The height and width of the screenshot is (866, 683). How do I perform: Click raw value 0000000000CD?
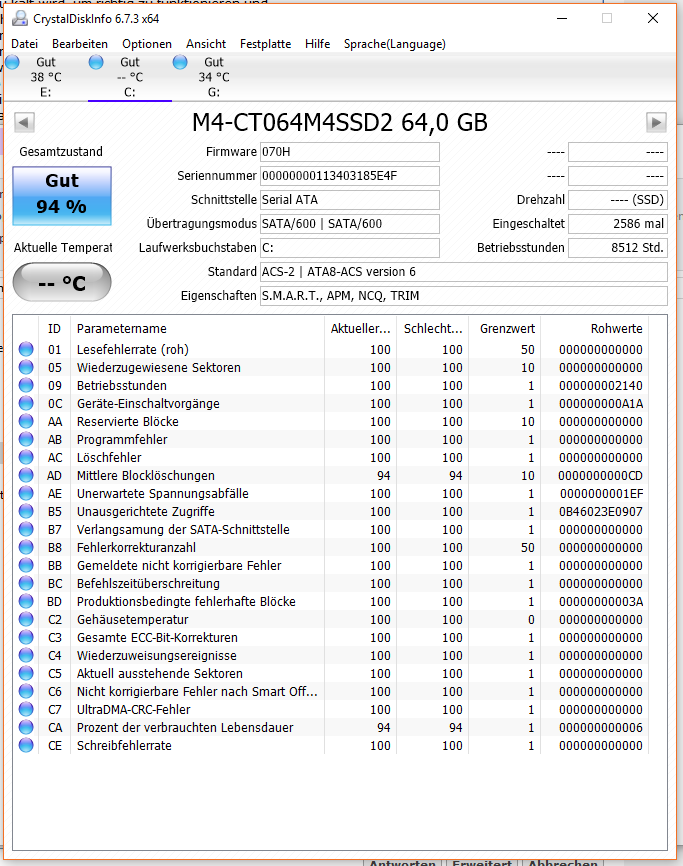[x=601, y=476]
